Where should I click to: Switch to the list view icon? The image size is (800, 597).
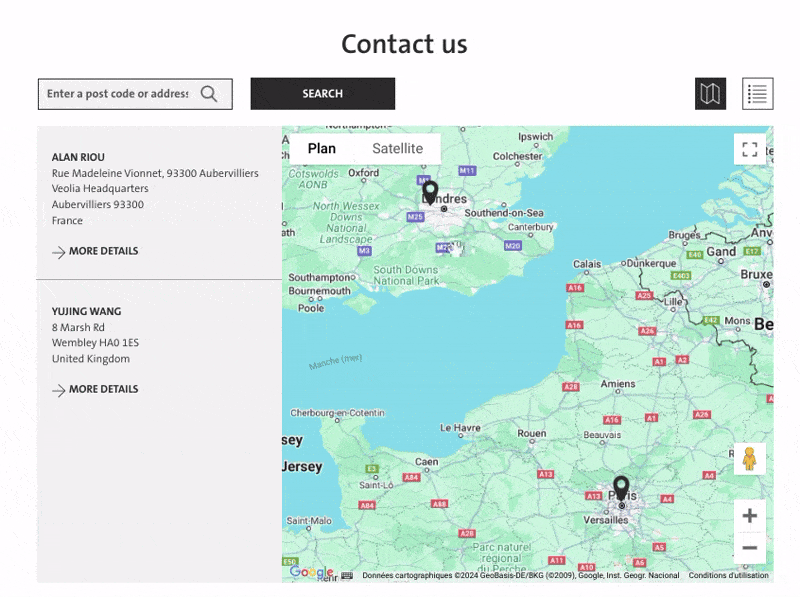tap(757, 93)
